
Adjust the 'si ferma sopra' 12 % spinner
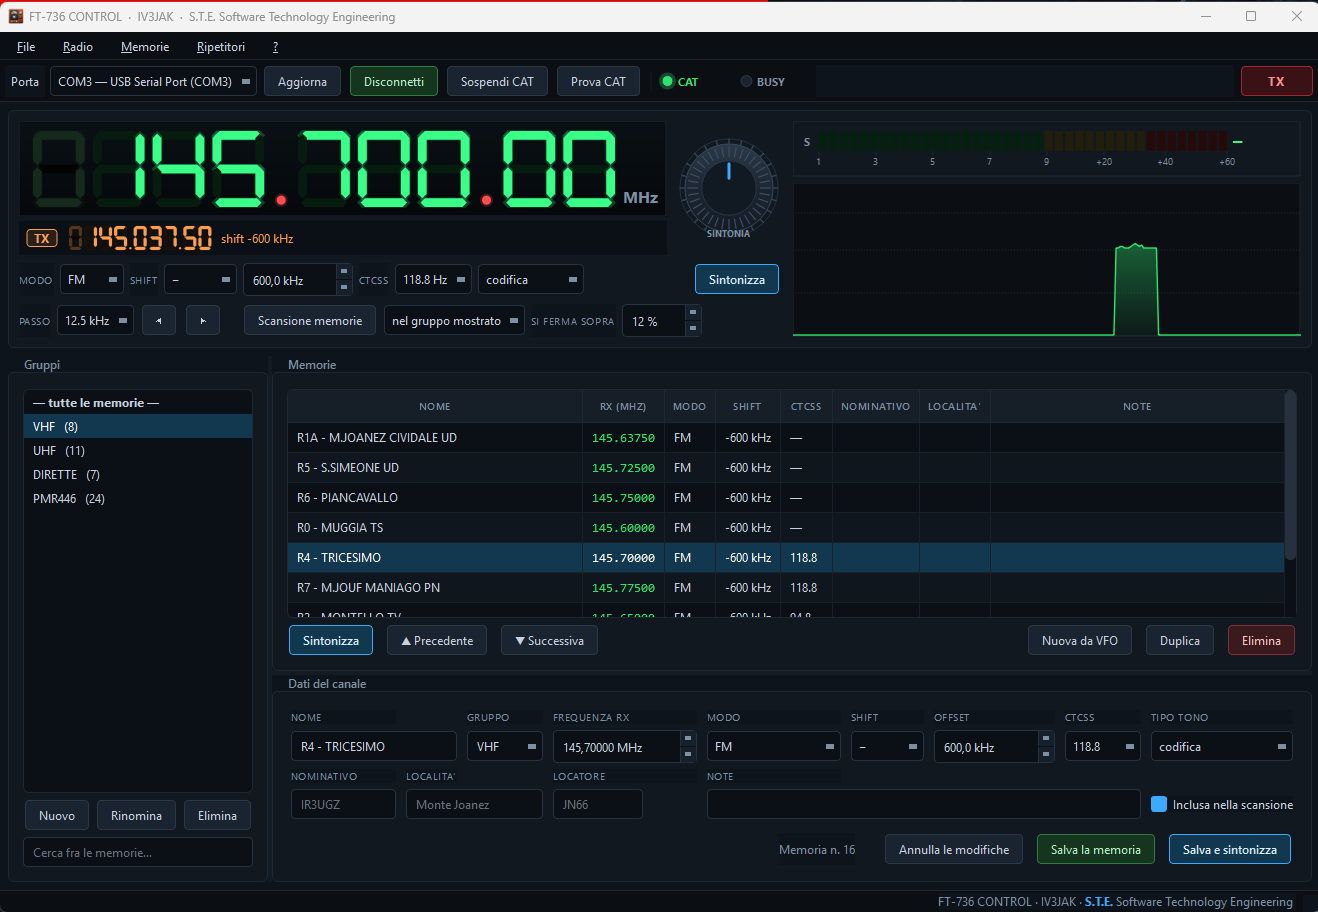(x=661, y=321)
